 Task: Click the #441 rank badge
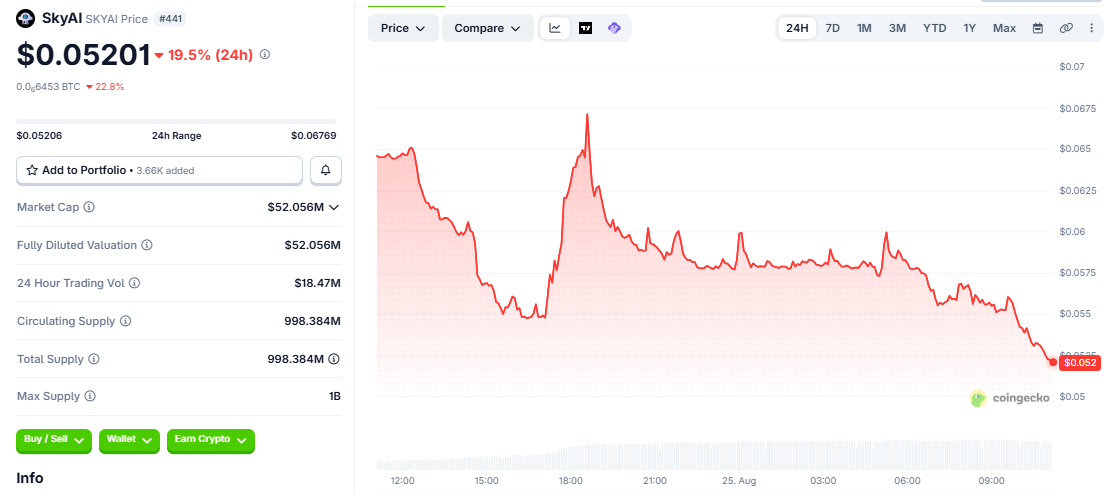(x=169, y=19)
